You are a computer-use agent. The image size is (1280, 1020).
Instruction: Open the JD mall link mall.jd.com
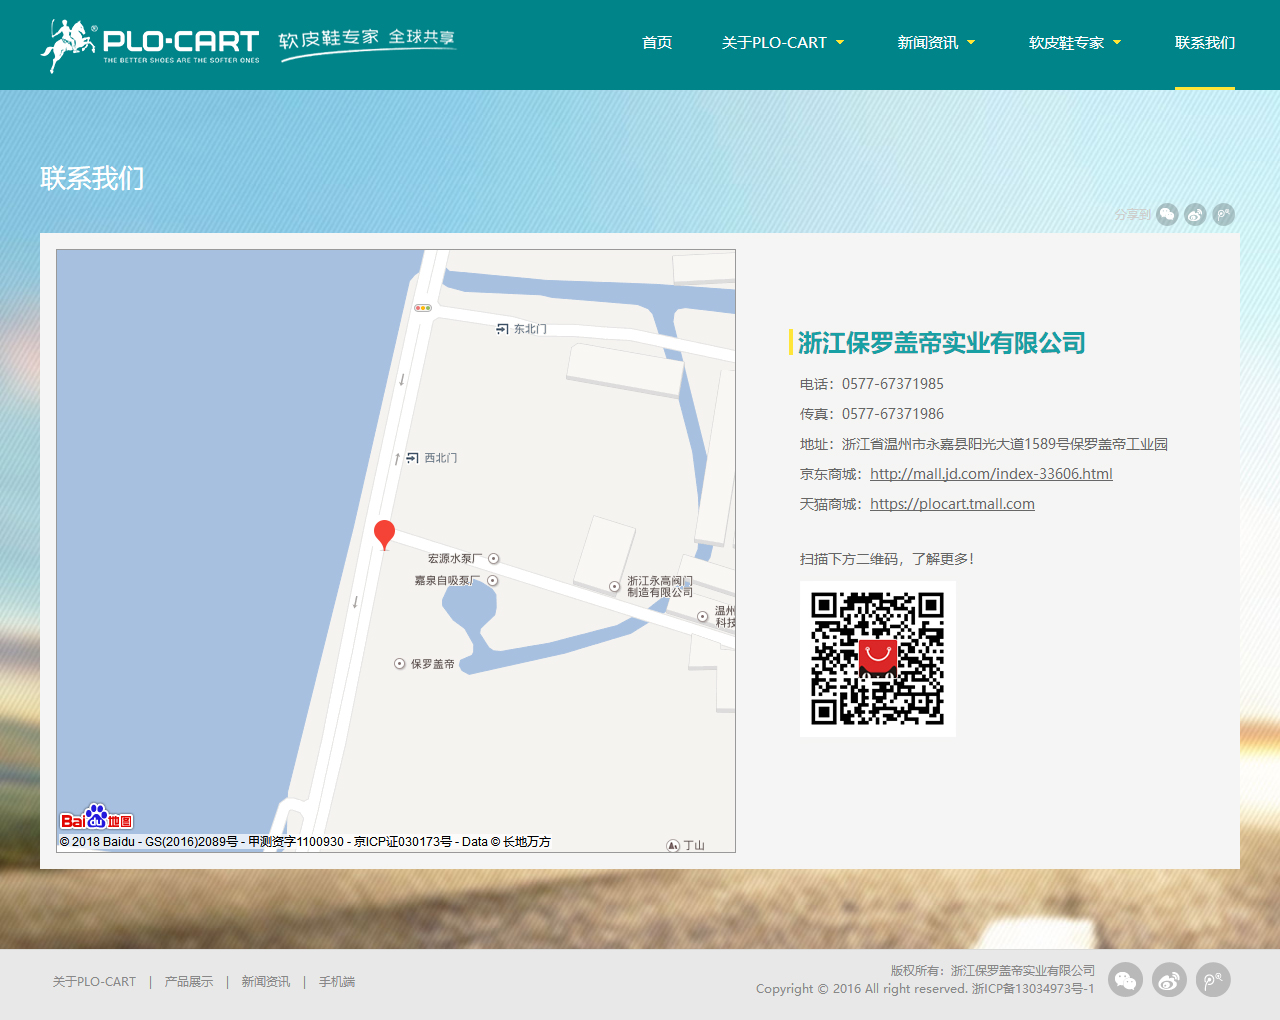click(x=991, y=474)
